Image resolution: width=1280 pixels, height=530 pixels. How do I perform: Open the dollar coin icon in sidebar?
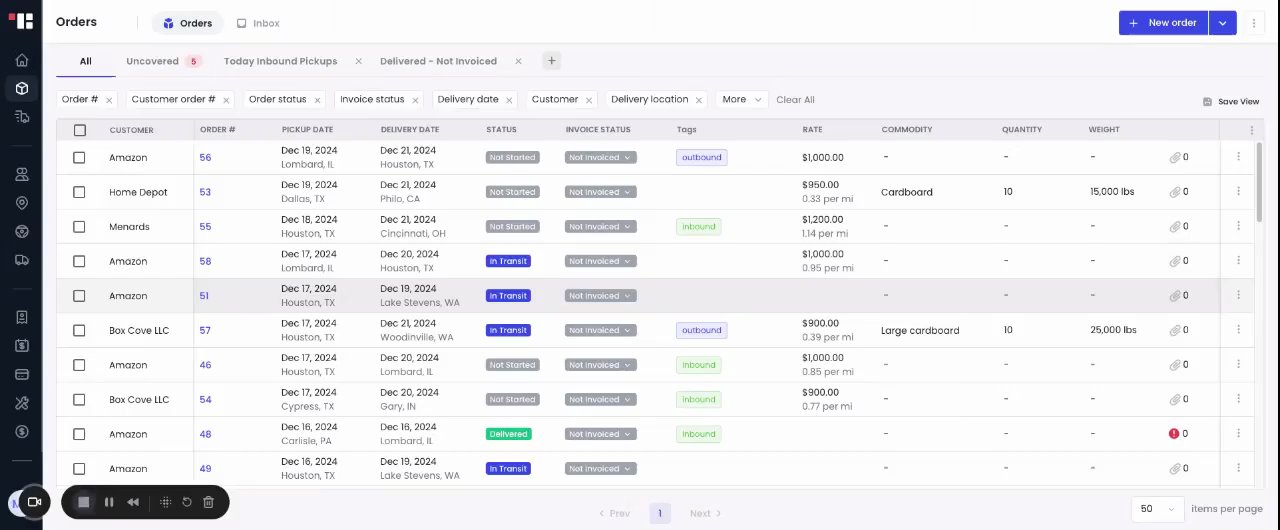coord(22,432)
